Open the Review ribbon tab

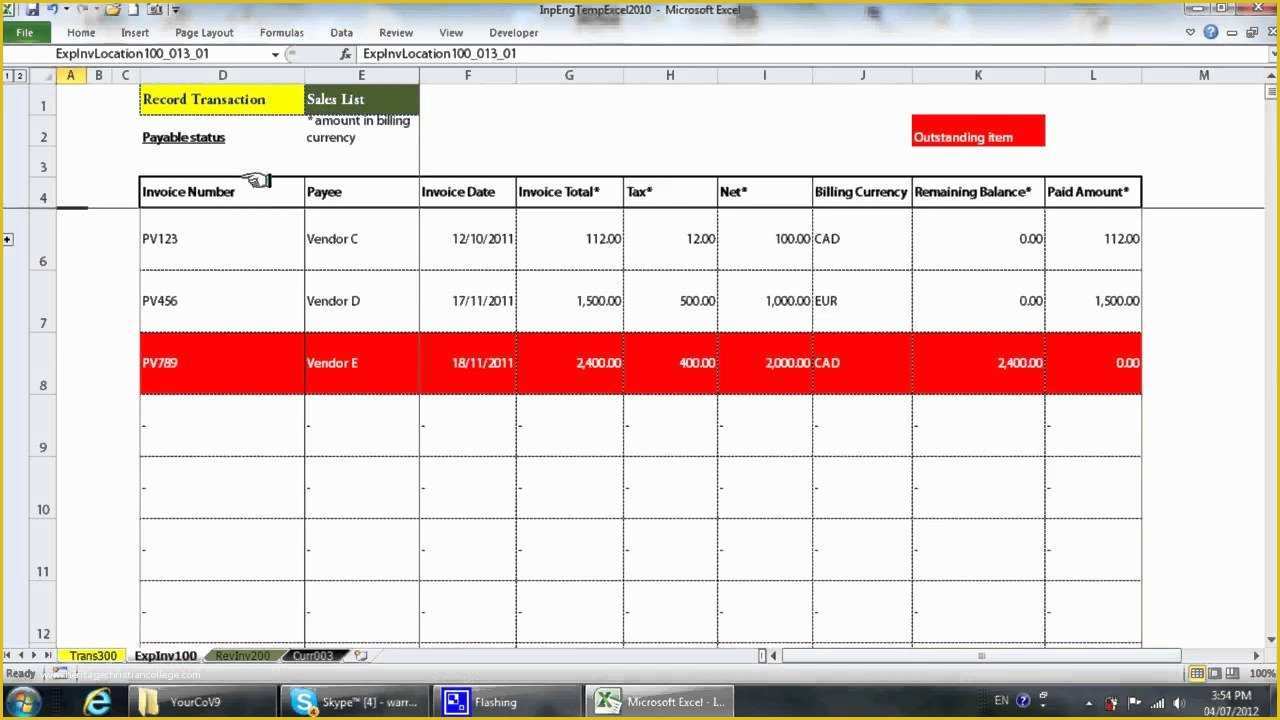[x=396, y=33]
